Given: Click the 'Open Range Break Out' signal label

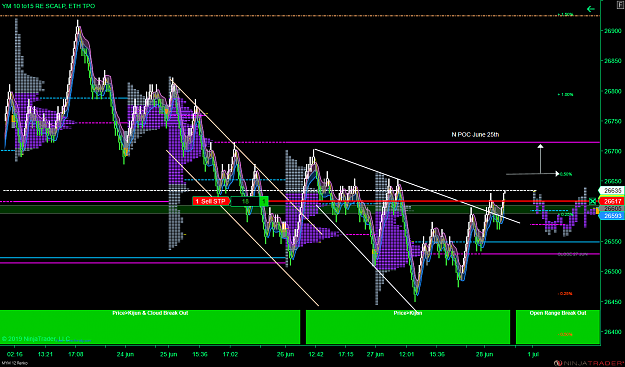Looking at the screenshot, I should click(558, 313).
